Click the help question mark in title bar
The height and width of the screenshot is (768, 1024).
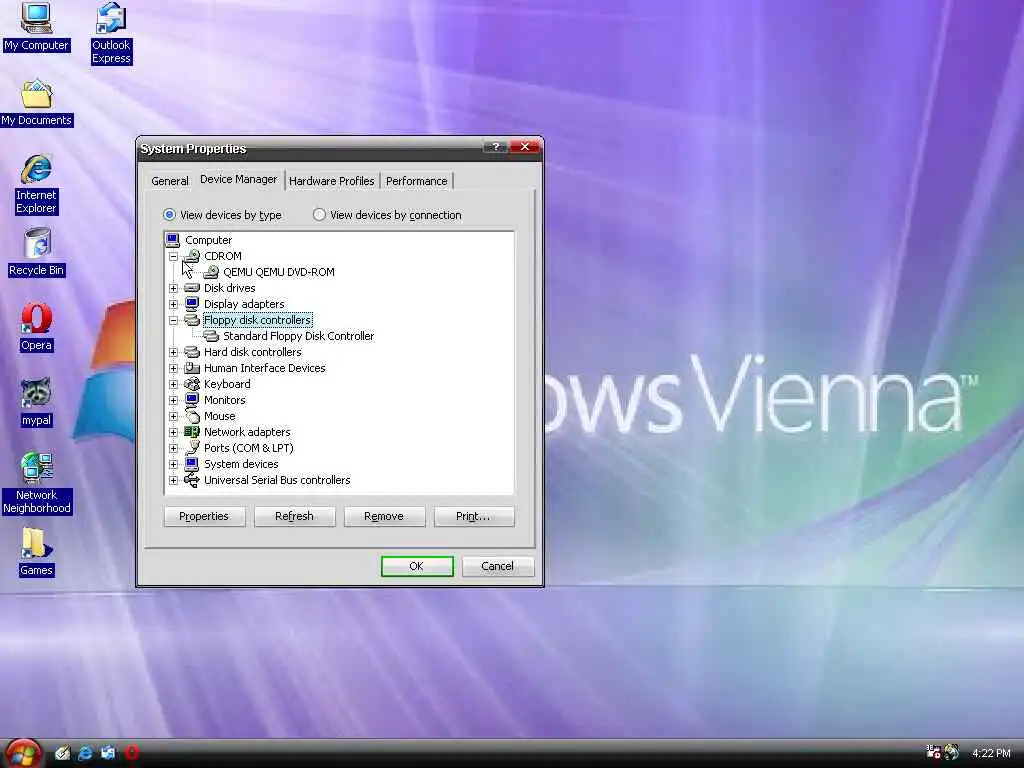[496, 147]
